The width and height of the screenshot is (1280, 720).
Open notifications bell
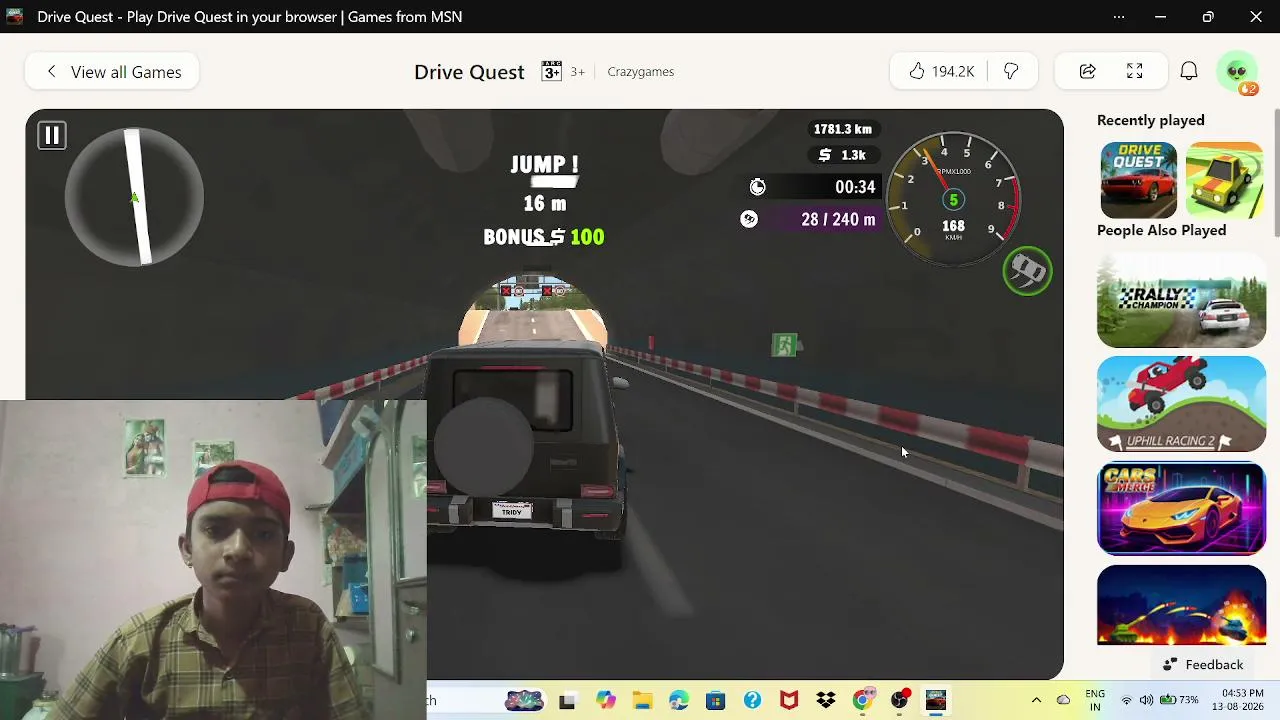1189,72
